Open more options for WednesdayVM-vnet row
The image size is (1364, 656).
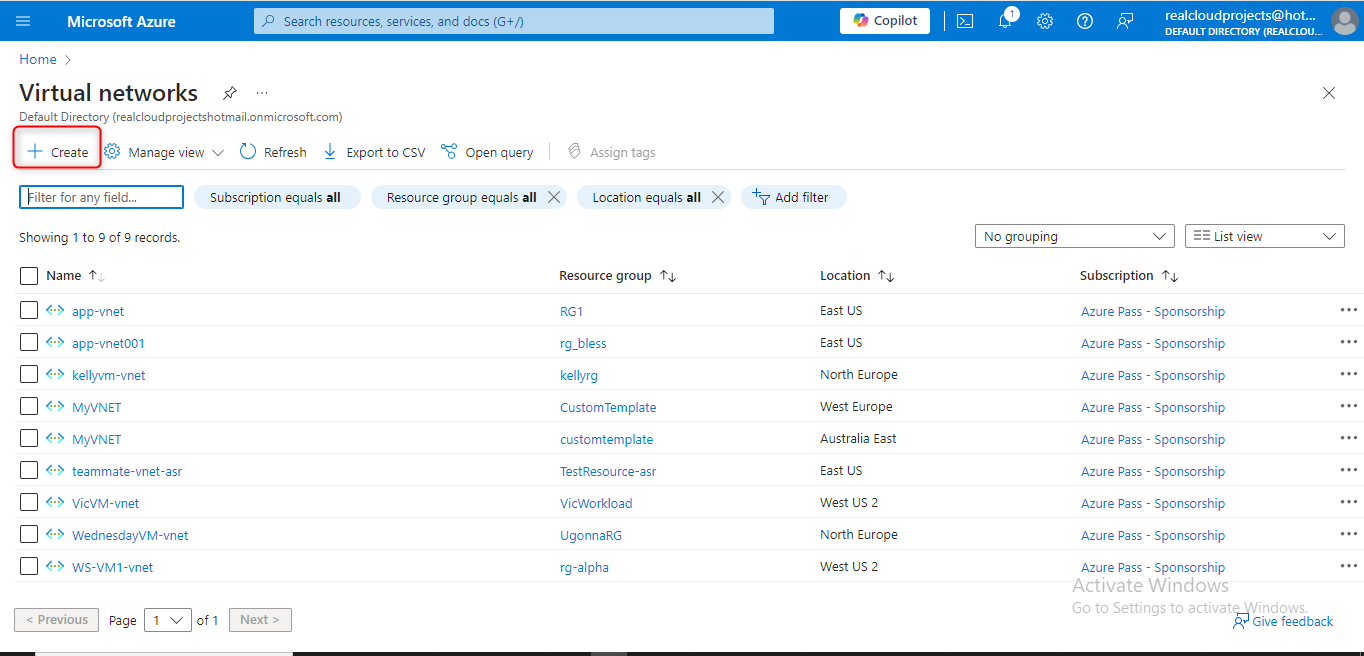point(1349,534)
